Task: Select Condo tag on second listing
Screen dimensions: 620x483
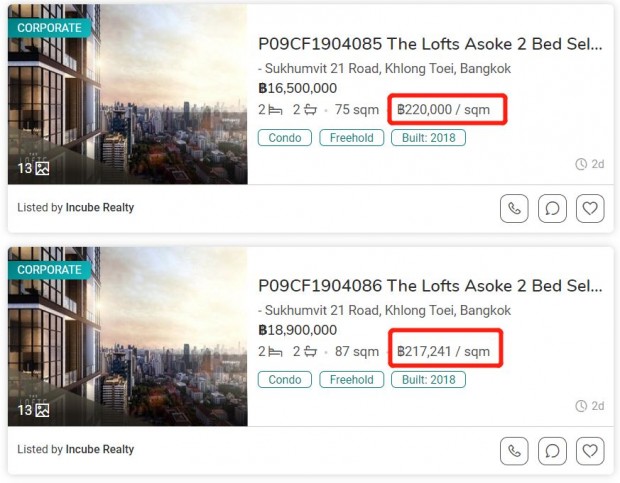Action: 285,379
